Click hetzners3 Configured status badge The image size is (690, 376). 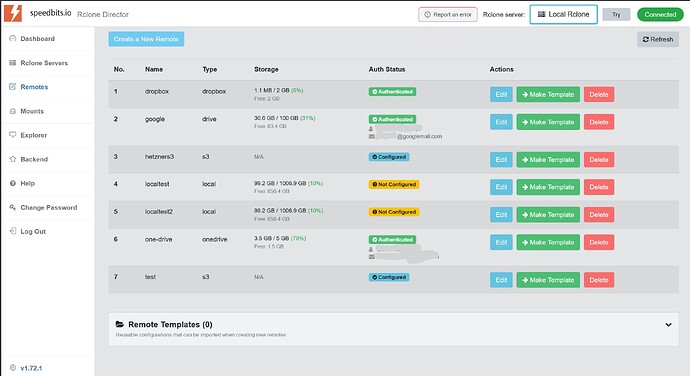[x=389, y=157]
